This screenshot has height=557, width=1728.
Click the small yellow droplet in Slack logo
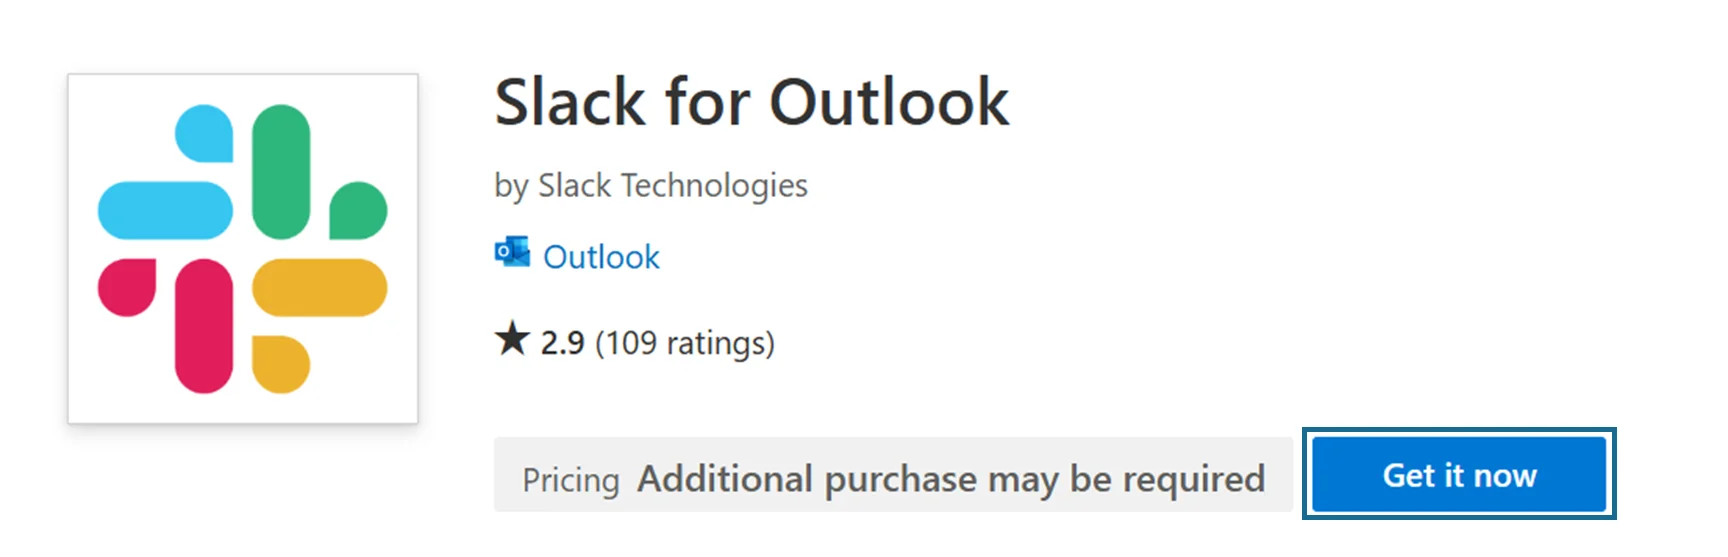tap(280, 364)
